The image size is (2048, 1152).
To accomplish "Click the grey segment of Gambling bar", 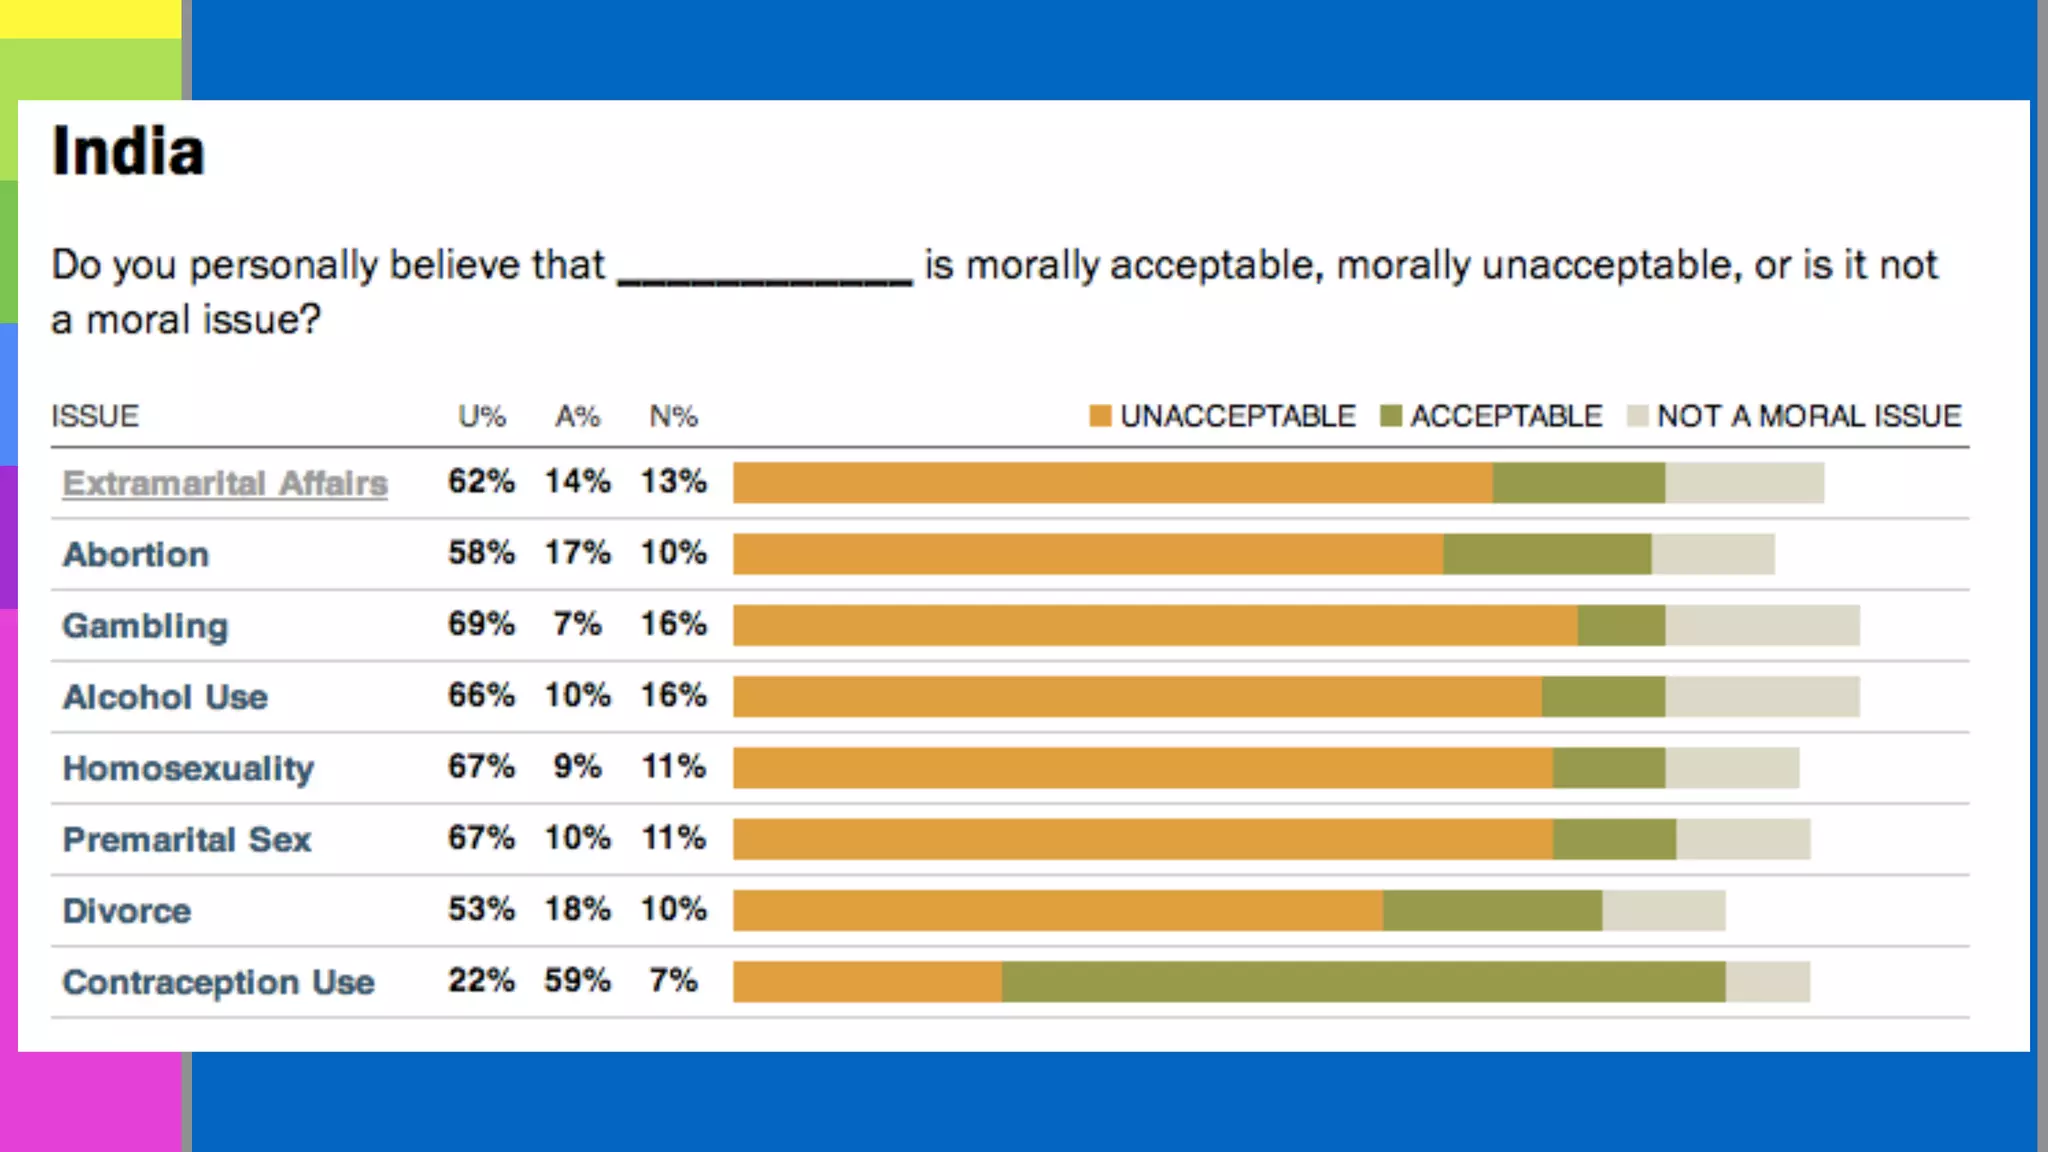I will [x=1762, y=626].
